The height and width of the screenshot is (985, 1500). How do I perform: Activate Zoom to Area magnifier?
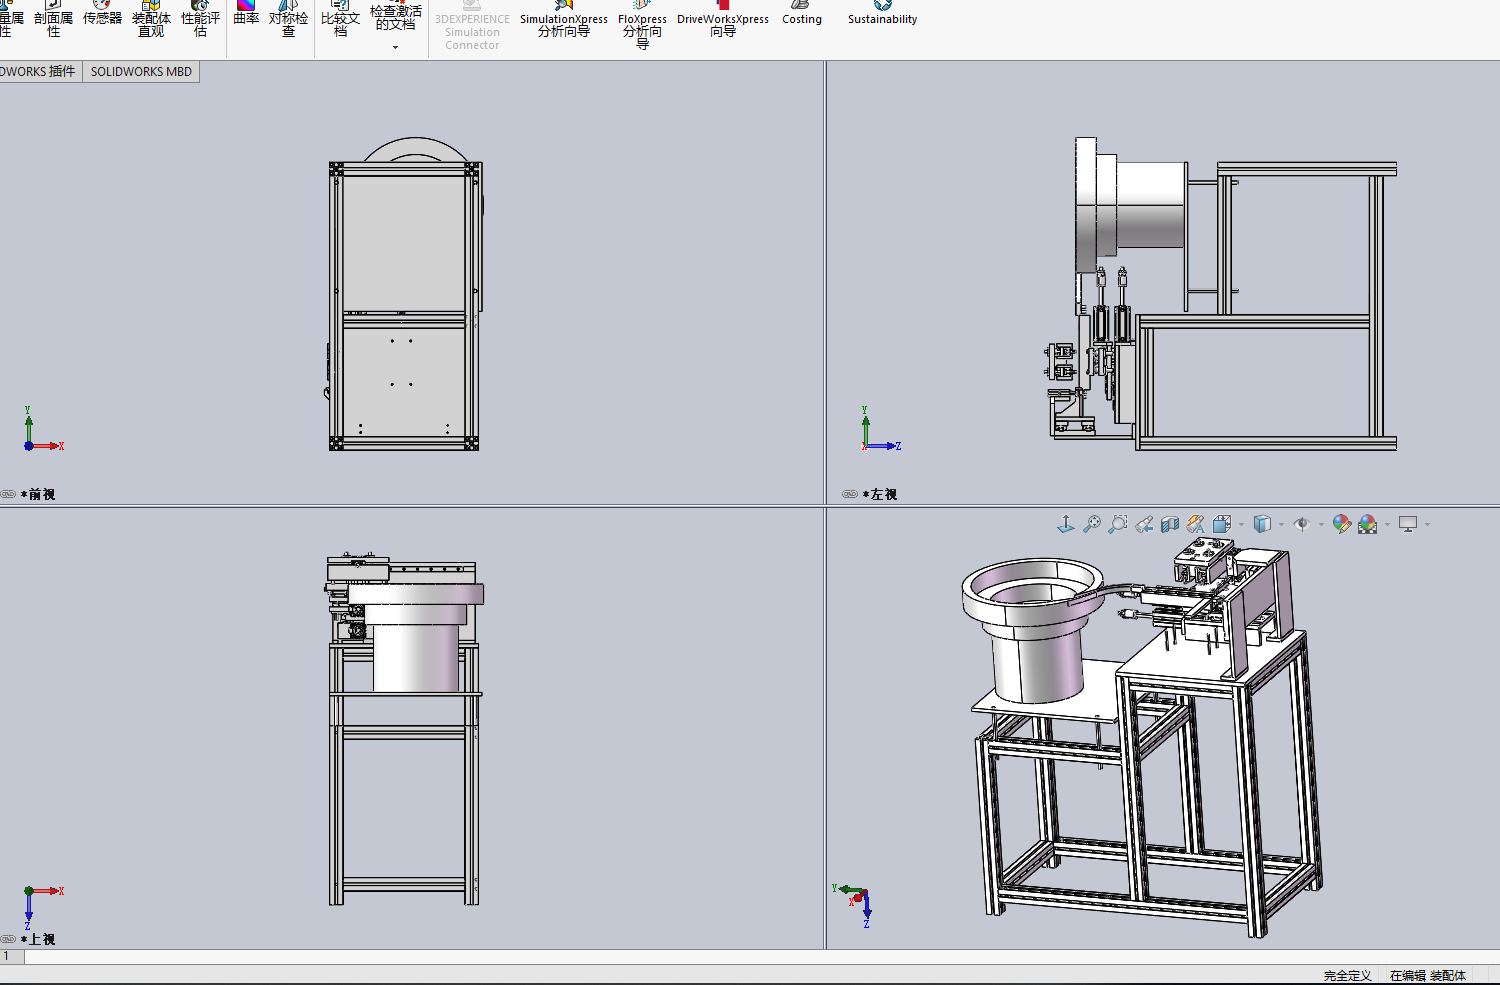(x=1118, y=524)
